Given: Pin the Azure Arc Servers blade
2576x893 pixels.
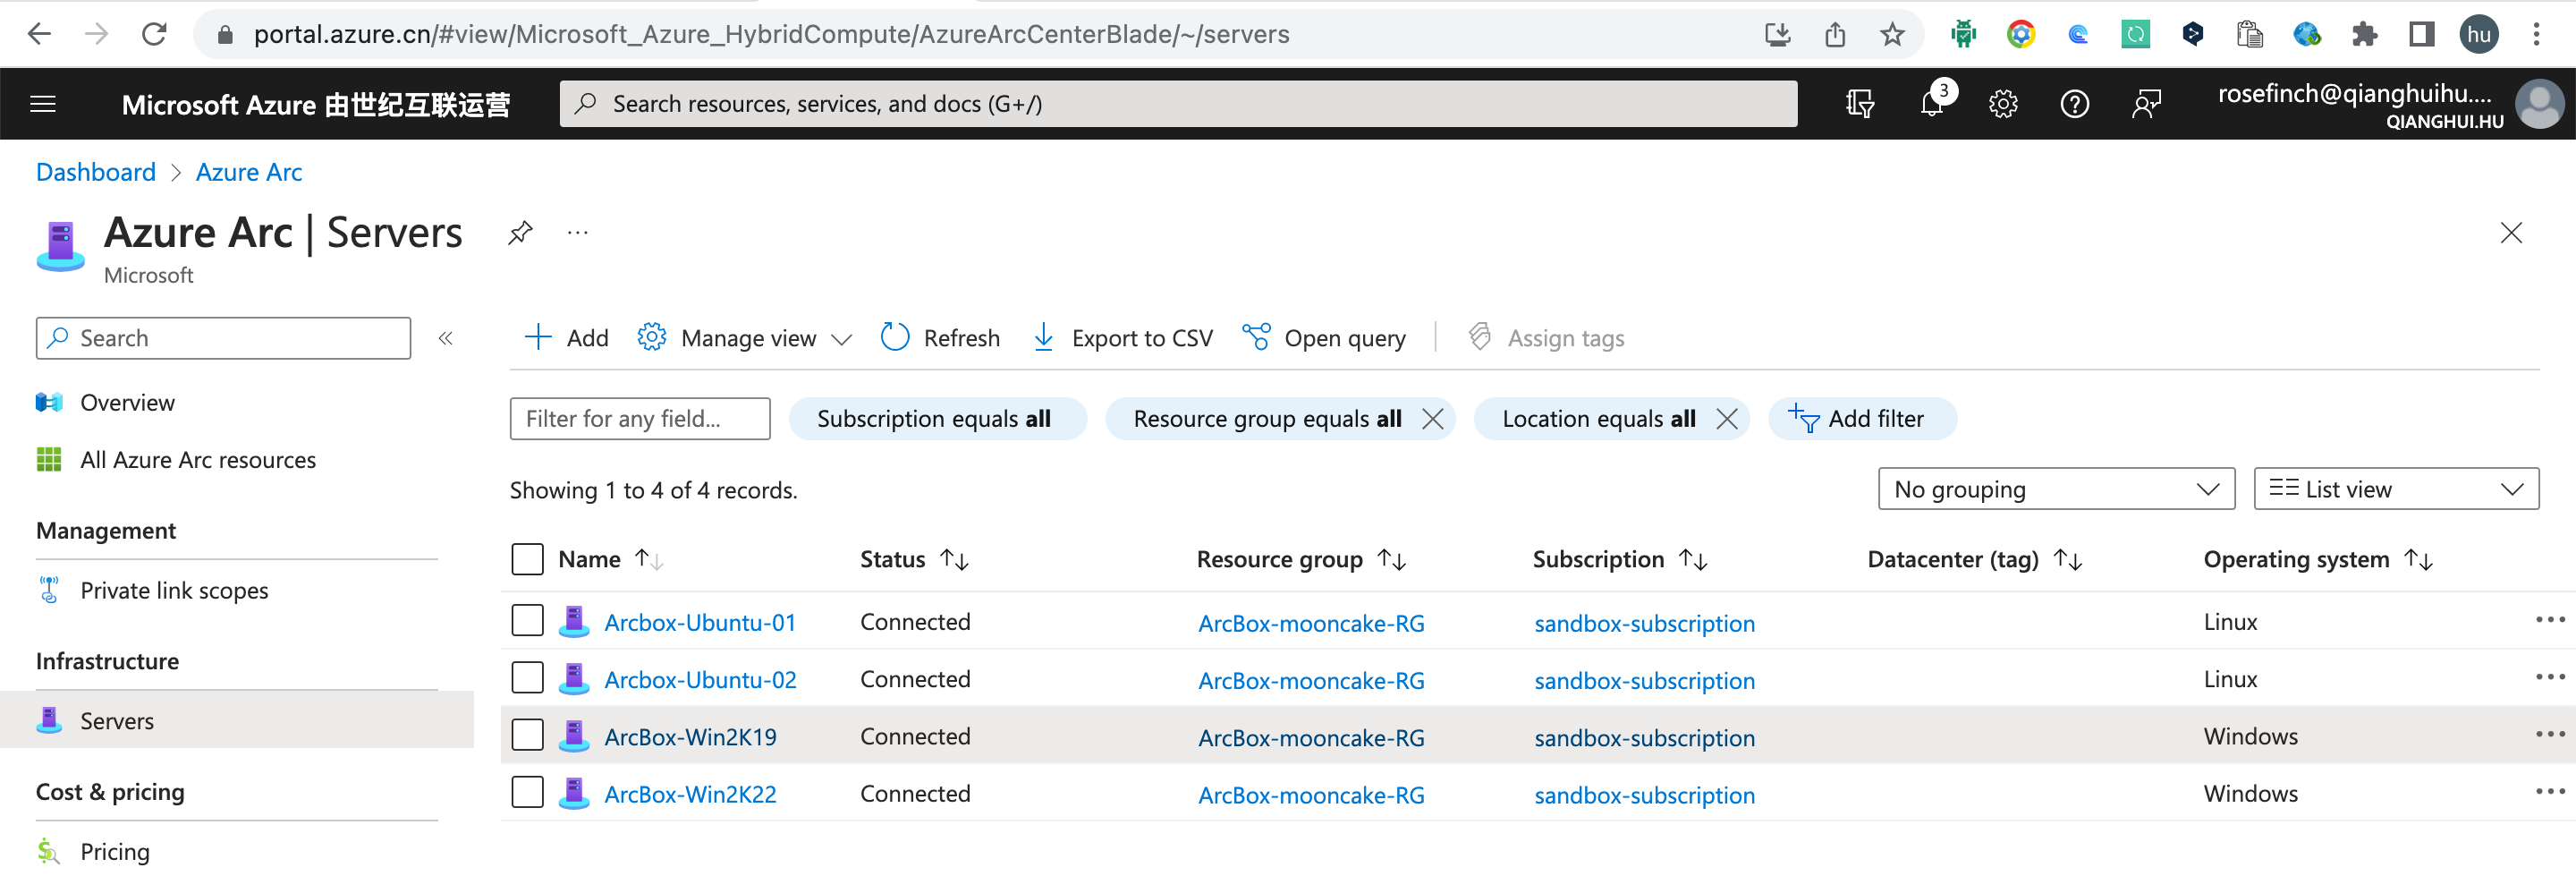Looking at the screenshot, I should (519, 232).
